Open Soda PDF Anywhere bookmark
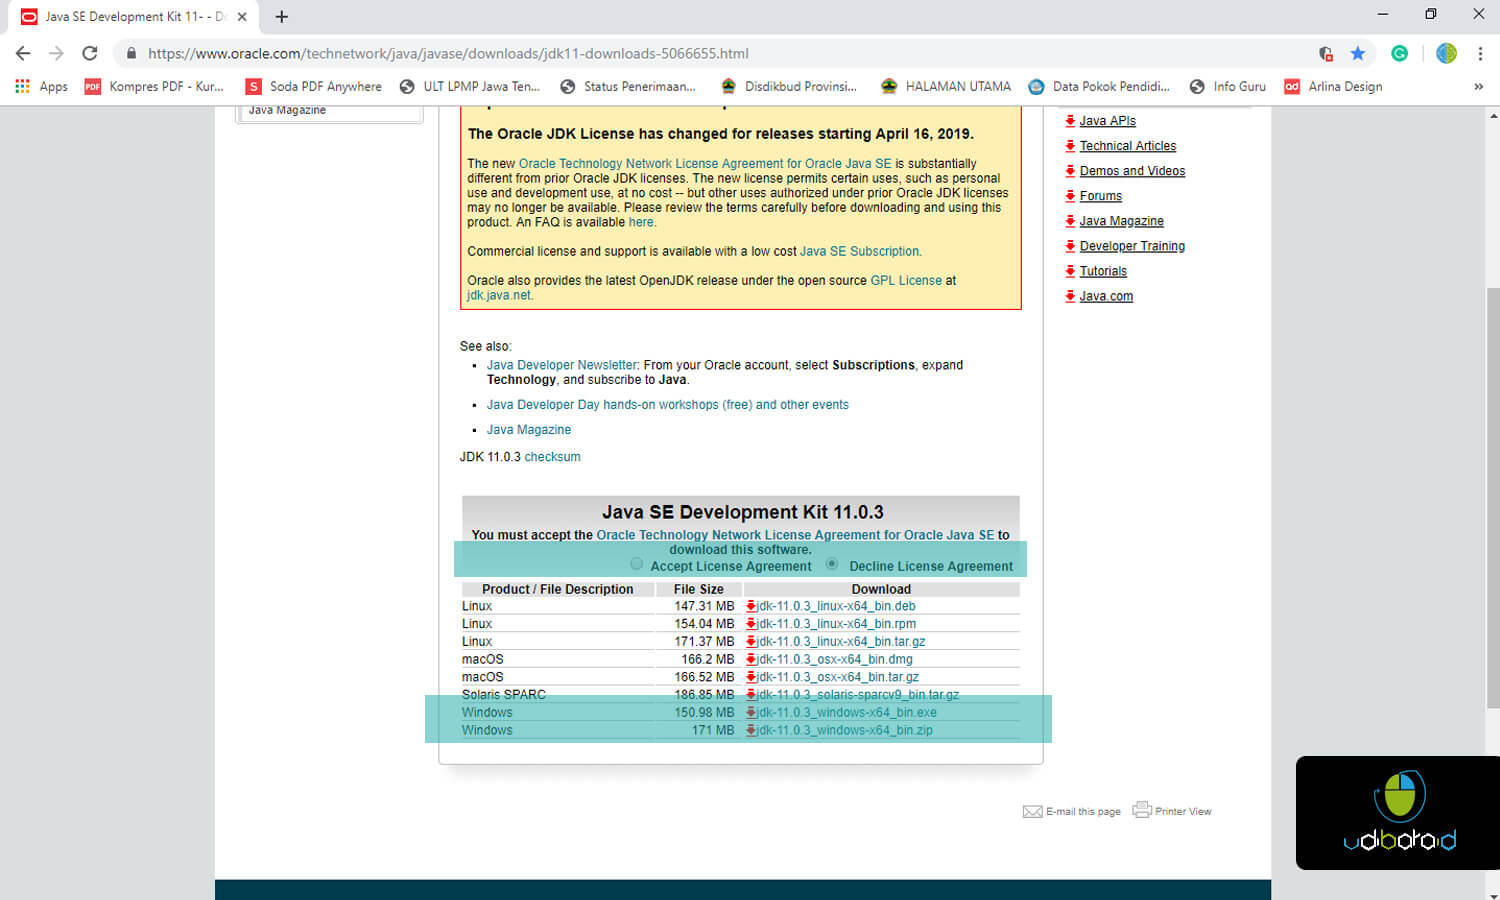The height and width of the screenshot is (900, 1500). click(314, 86)
